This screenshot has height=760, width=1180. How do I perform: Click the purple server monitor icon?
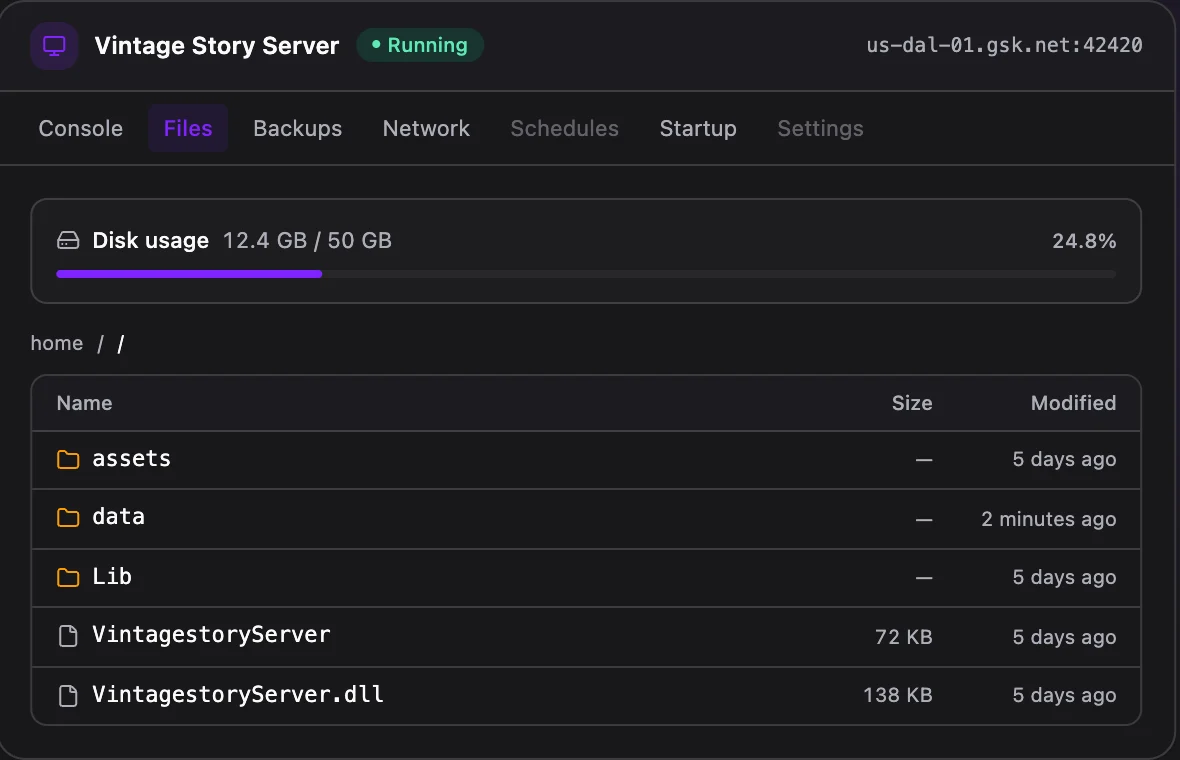[x=54, y=46]
